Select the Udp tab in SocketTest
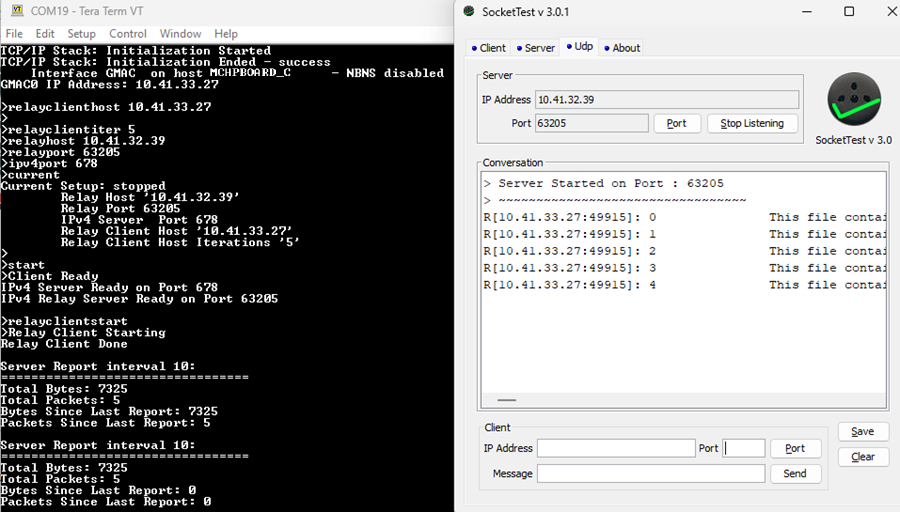The width and height of the screenshot is (900, 512). (x=580, y=46)
